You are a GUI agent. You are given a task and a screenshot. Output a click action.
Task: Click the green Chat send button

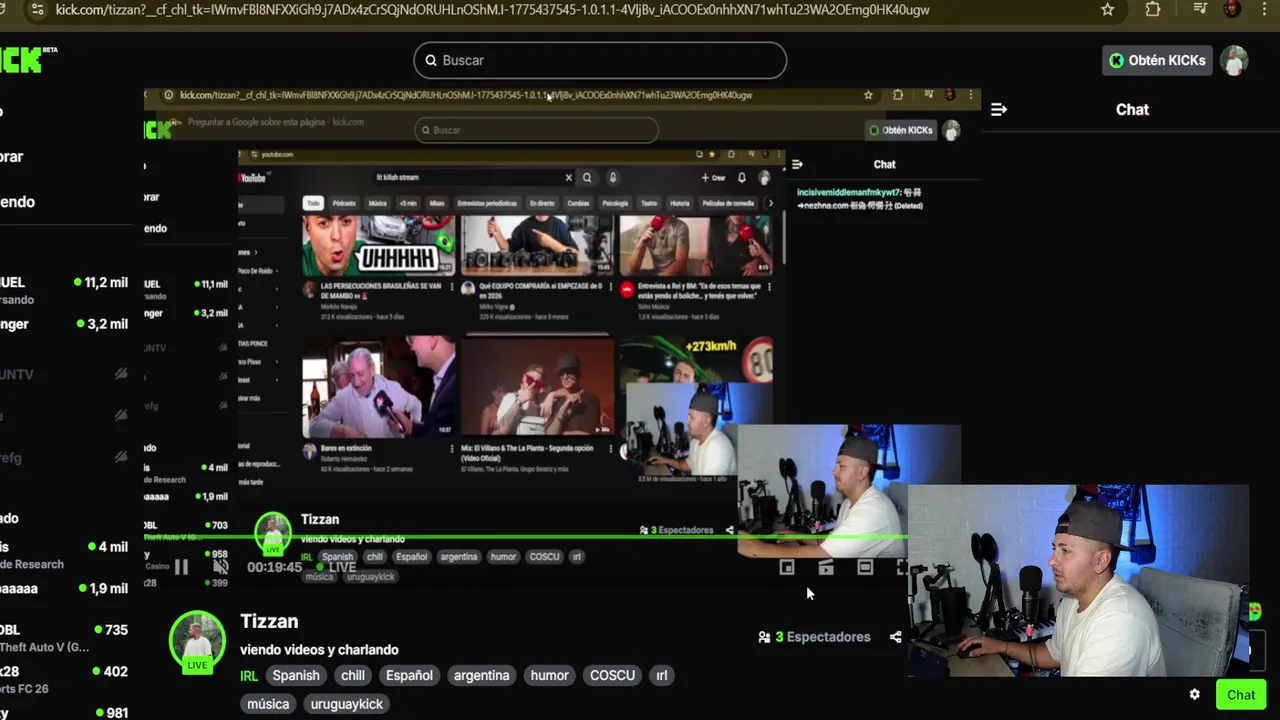[1241, 695]
